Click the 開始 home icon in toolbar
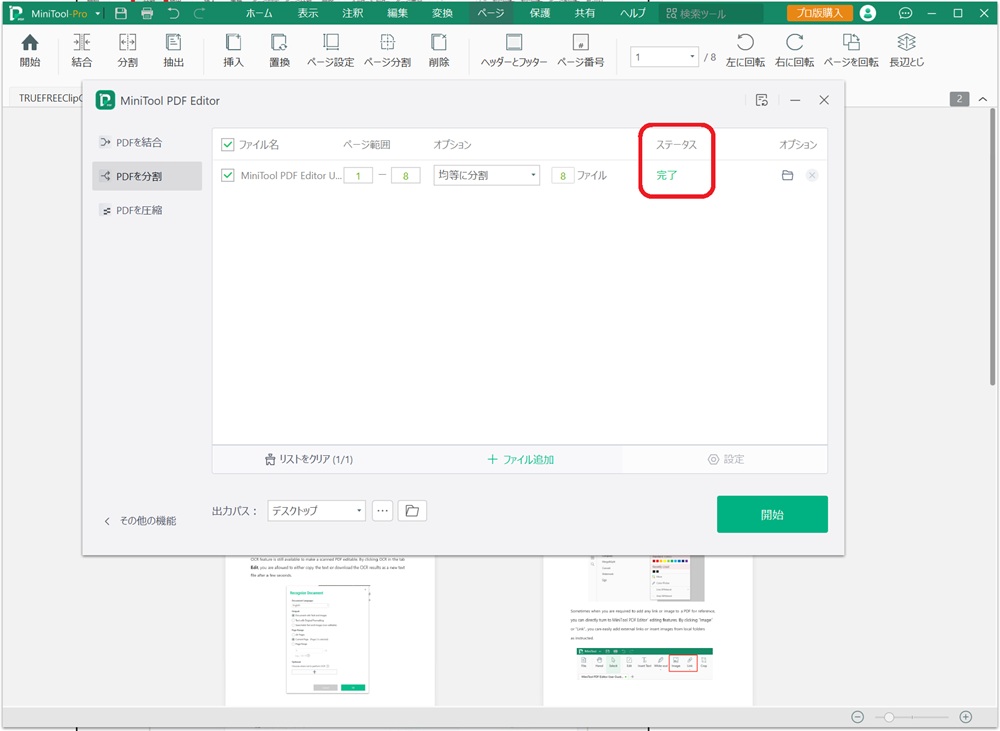The image size is (1000, 731). (30, 50)
